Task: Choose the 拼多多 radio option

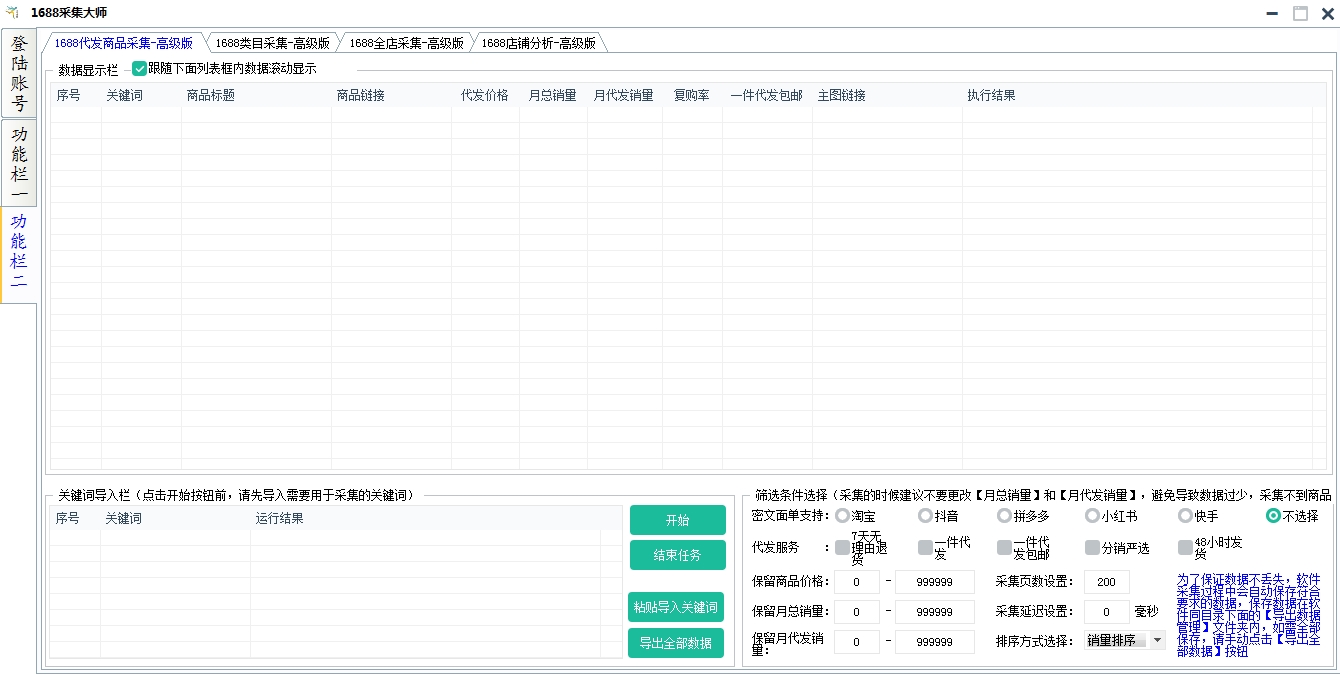Action: click(1005, 516)
